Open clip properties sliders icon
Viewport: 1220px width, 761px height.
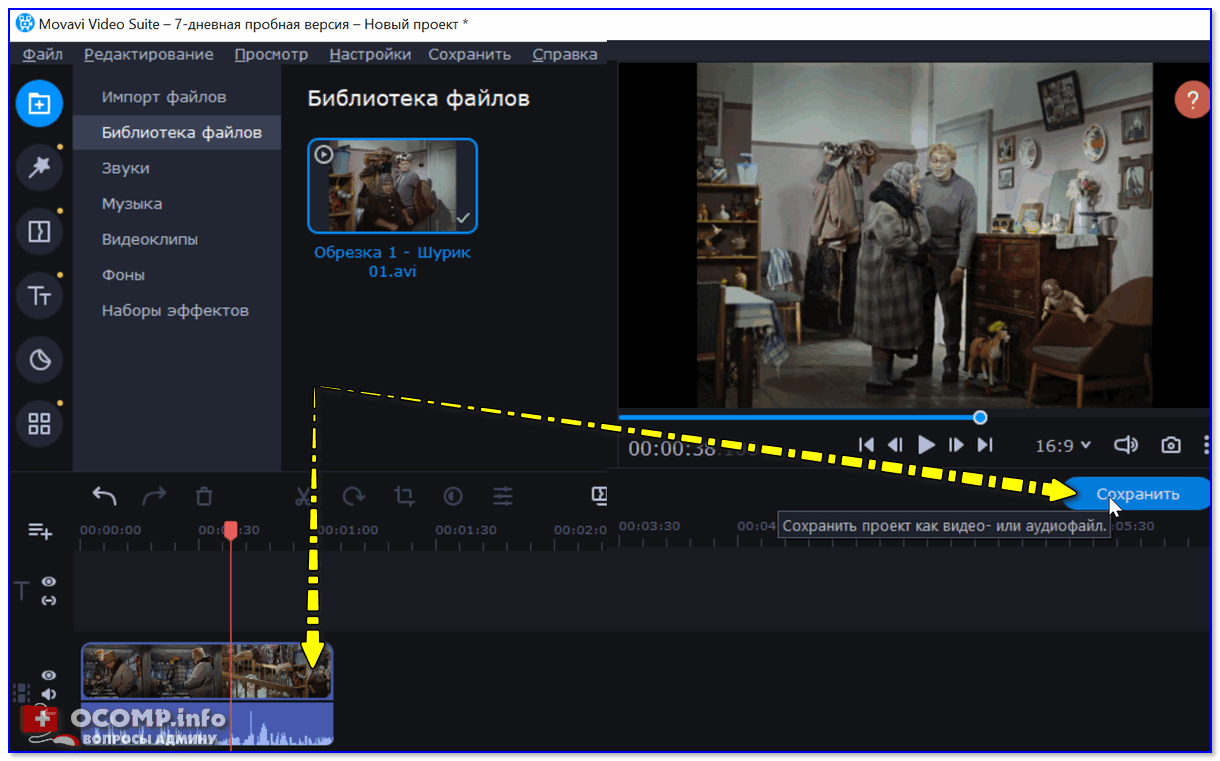(x=503, y=496)
